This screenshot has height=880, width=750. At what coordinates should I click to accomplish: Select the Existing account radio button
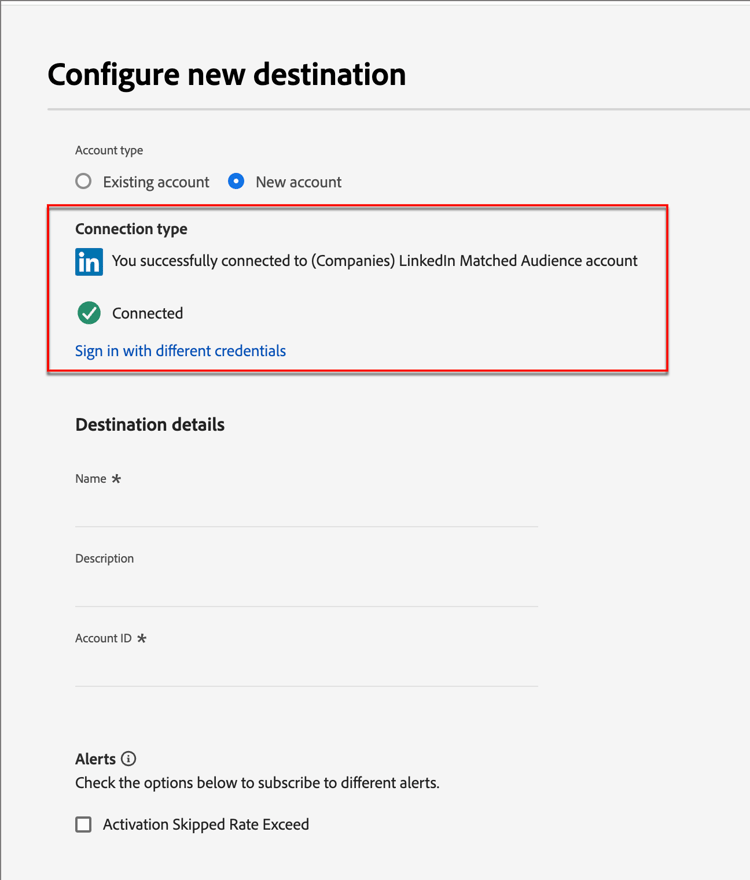point(84,181)
